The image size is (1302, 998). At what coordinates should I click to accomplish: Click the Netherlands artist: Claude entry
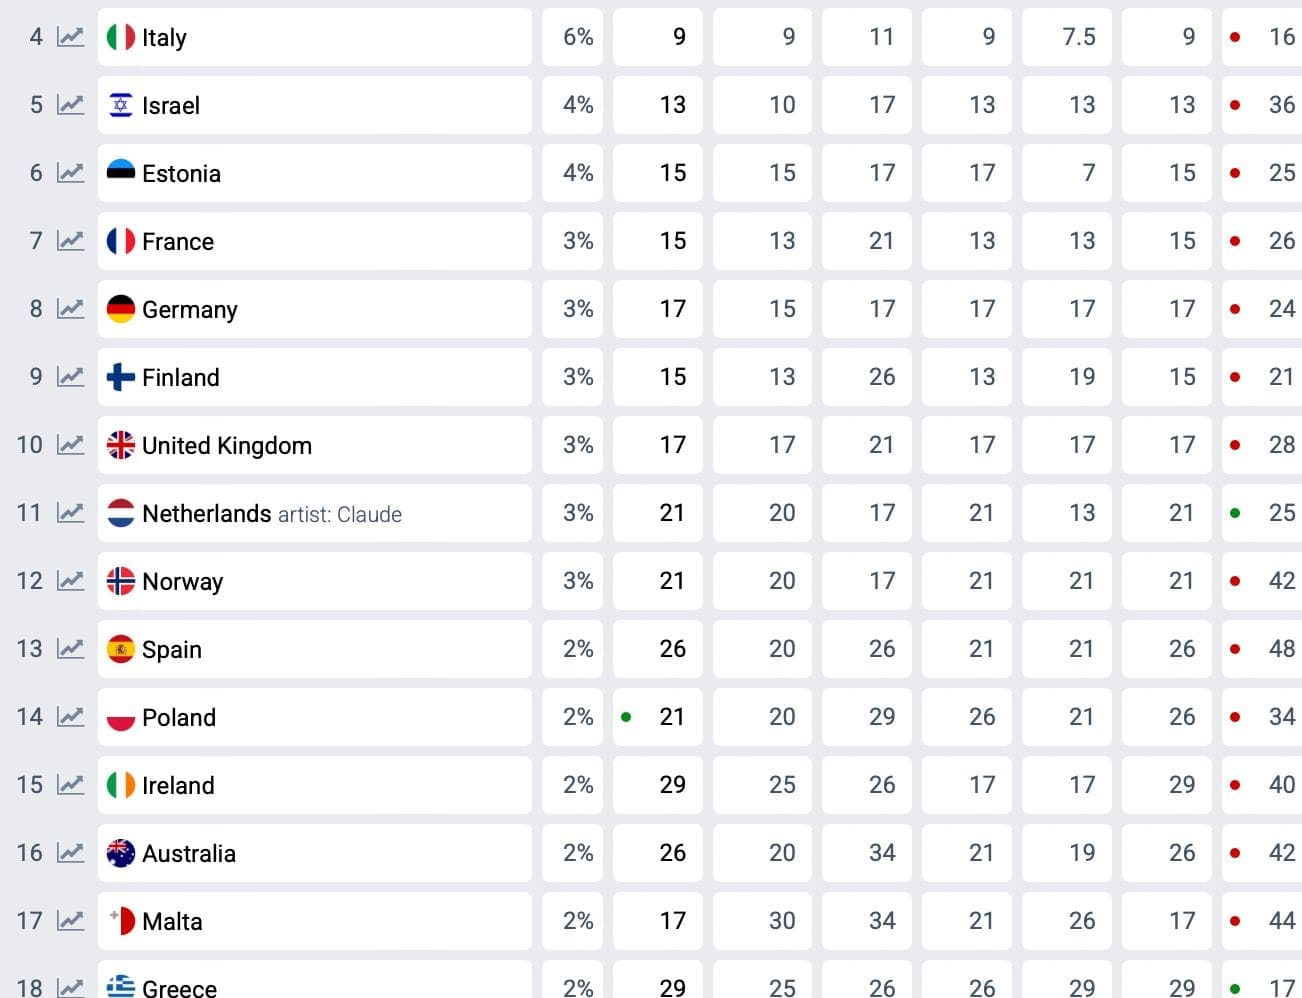(x=272, y=514)
